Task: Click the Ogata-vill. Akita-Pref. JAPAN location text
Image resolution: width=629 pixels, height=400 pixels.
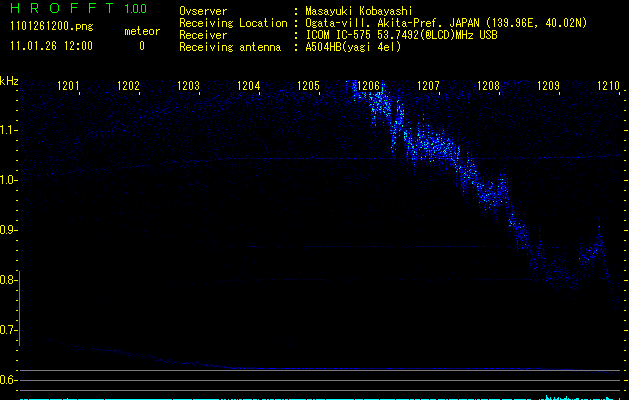Action: 446,23
